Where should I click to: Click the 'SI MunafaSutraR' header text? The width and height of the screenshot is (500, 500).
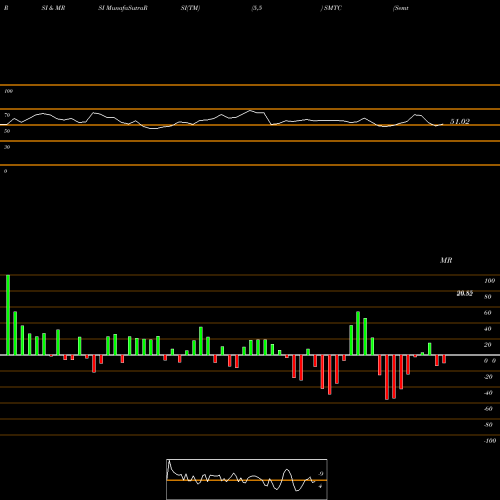(x=123, y=8)
